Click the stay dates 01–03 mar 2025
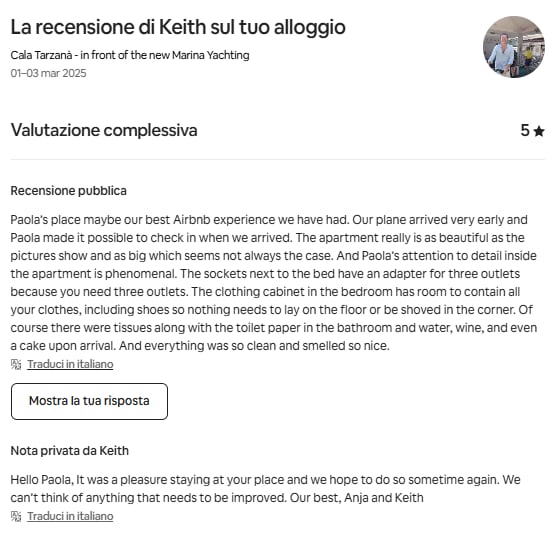Viewport: 560px width, 560px height. point(48,73)
